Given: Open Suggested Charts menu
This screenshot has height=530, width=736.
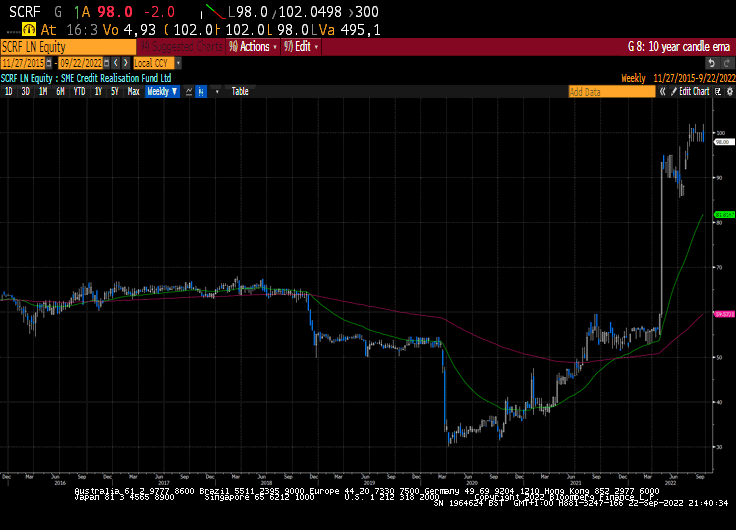Looking at the screenshot, I should [x=182, y=47].
